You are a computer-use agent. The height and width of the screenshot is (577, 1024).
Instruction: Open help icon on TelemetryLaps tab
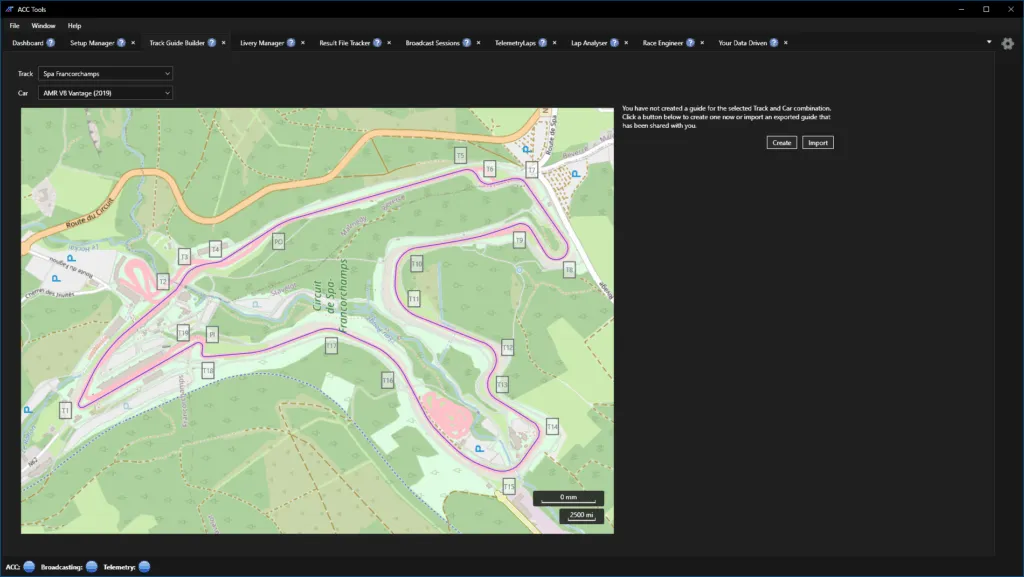pos(543,43)
